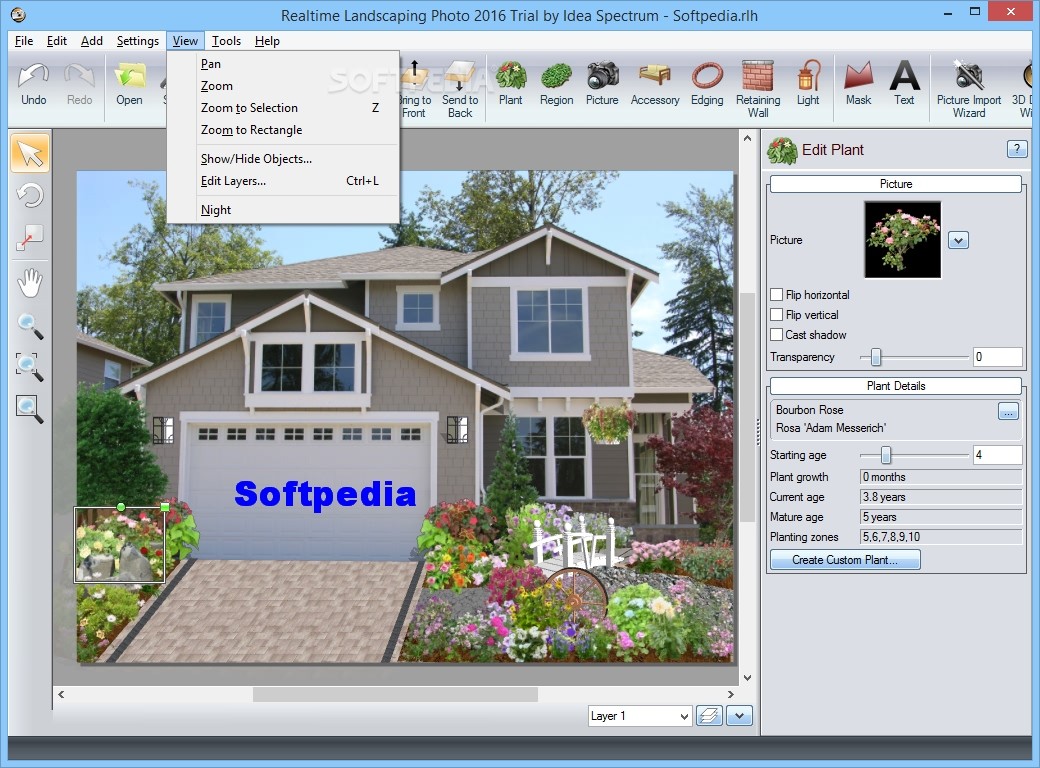Click the Redo toolbar icon
Viewport: 1040px width, 768px height.
point(79,85)
